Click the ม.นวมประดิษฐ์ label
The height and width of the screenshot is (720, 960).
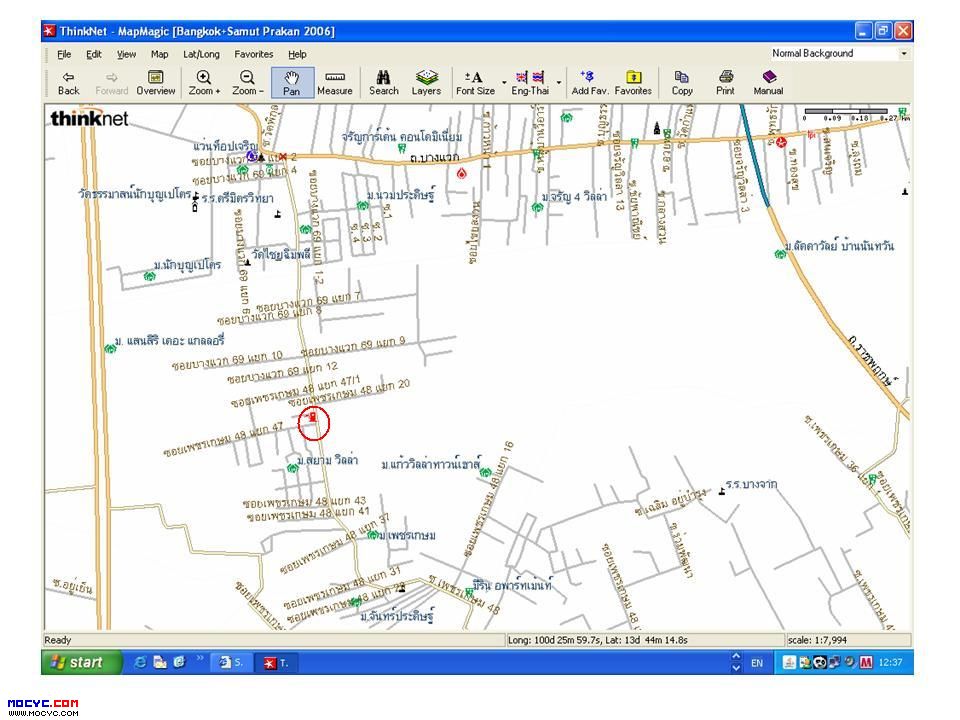pos(401,195)
